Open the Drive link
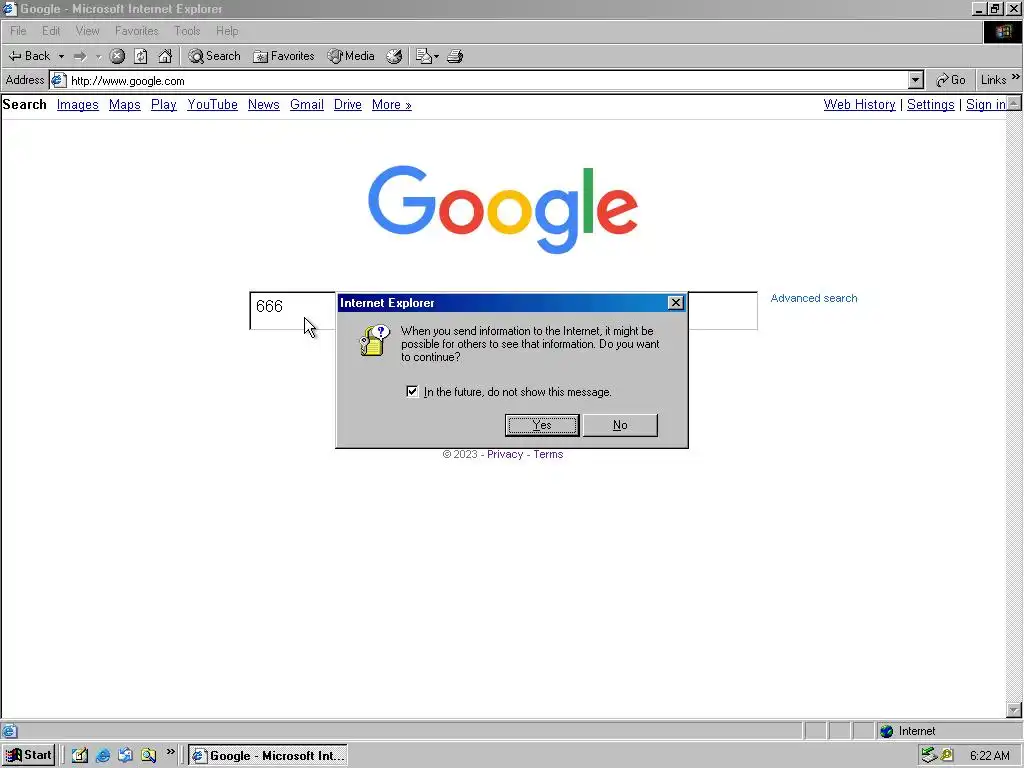 (347, 104)
